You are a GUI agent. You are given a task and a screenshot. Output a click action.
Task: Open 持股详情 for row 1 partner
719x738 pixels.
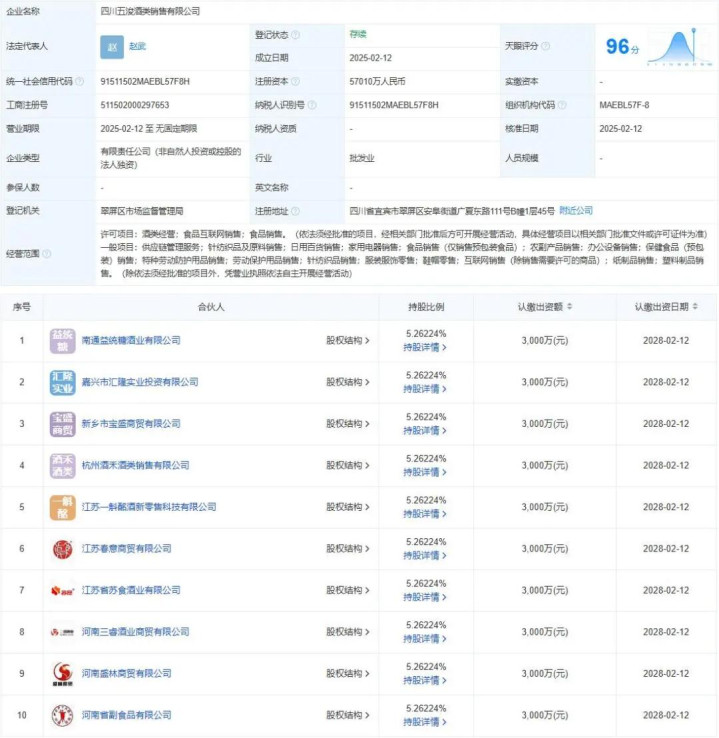(x=425, y=347)
